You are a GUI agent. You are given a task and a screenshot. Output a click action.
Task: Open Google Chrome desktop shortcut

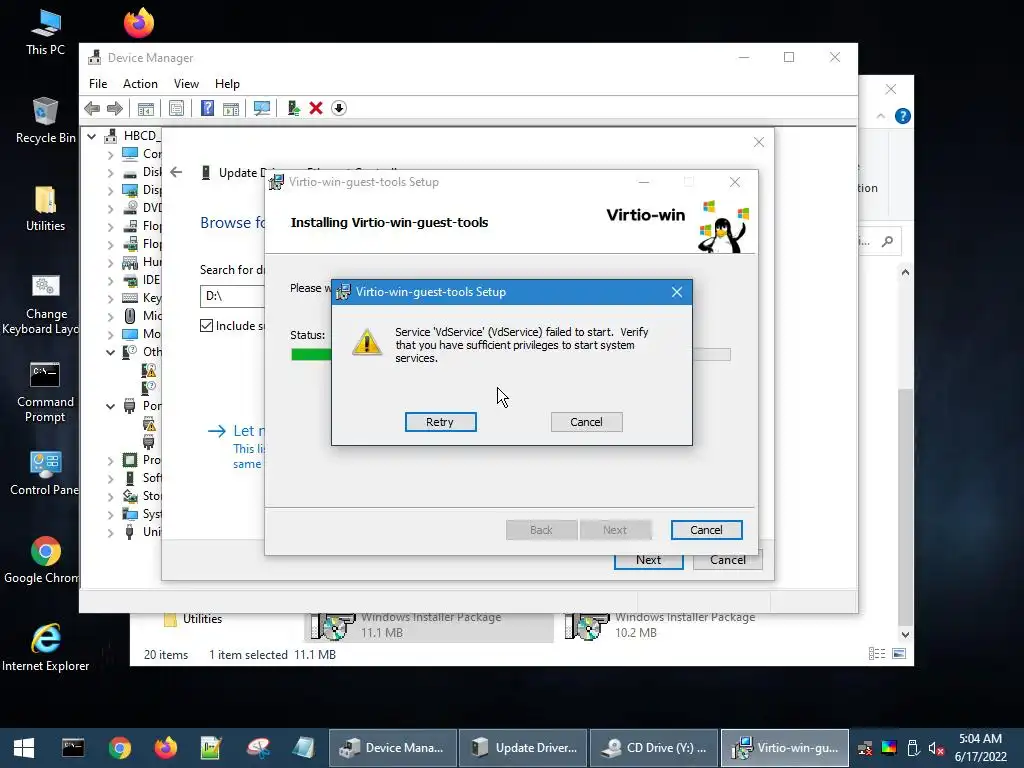(x=45, y=560)
